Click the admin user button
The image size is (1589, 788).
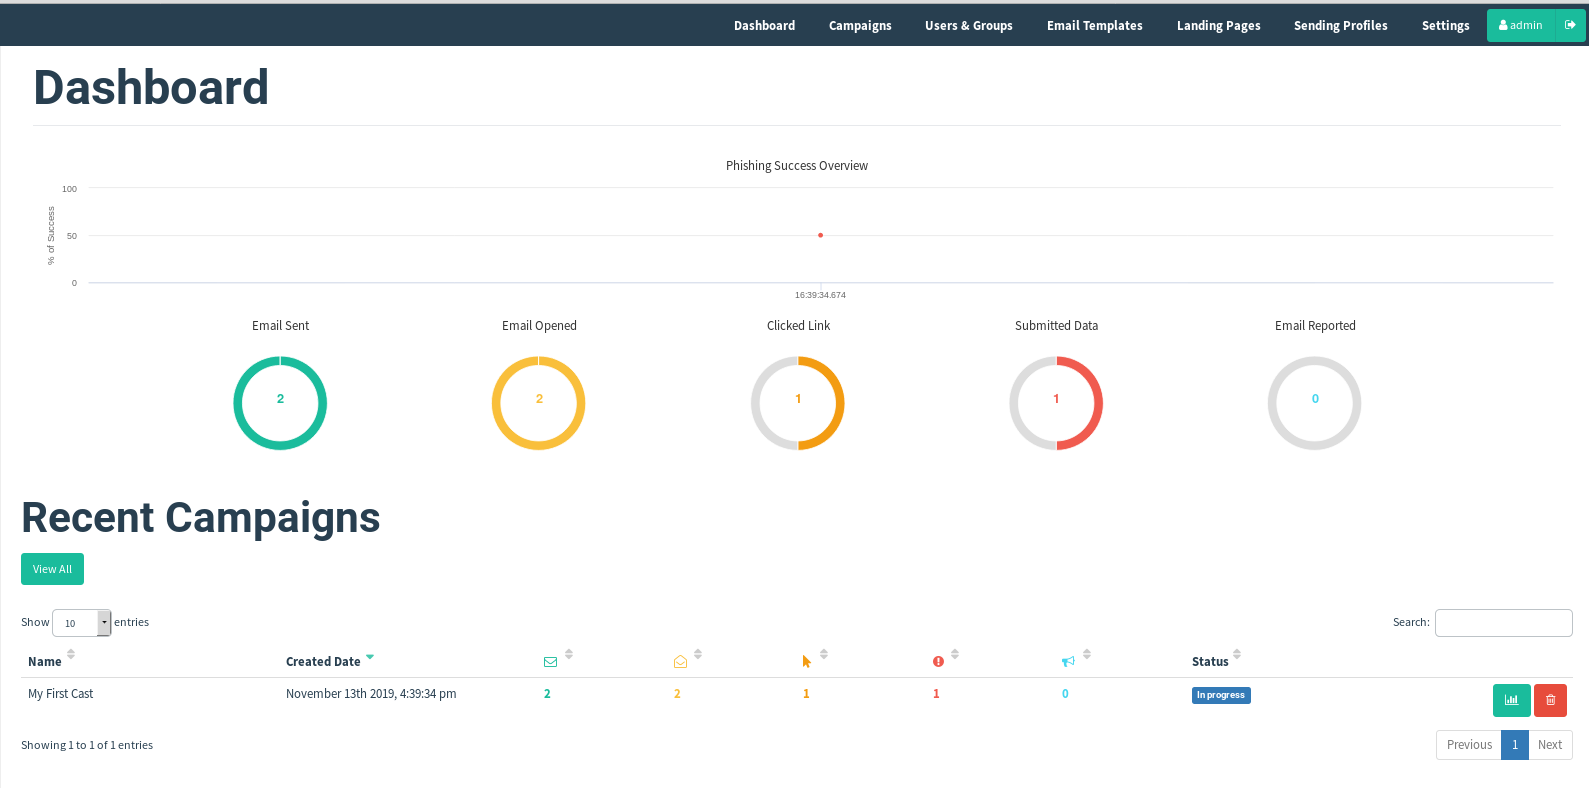(1521, 26)
